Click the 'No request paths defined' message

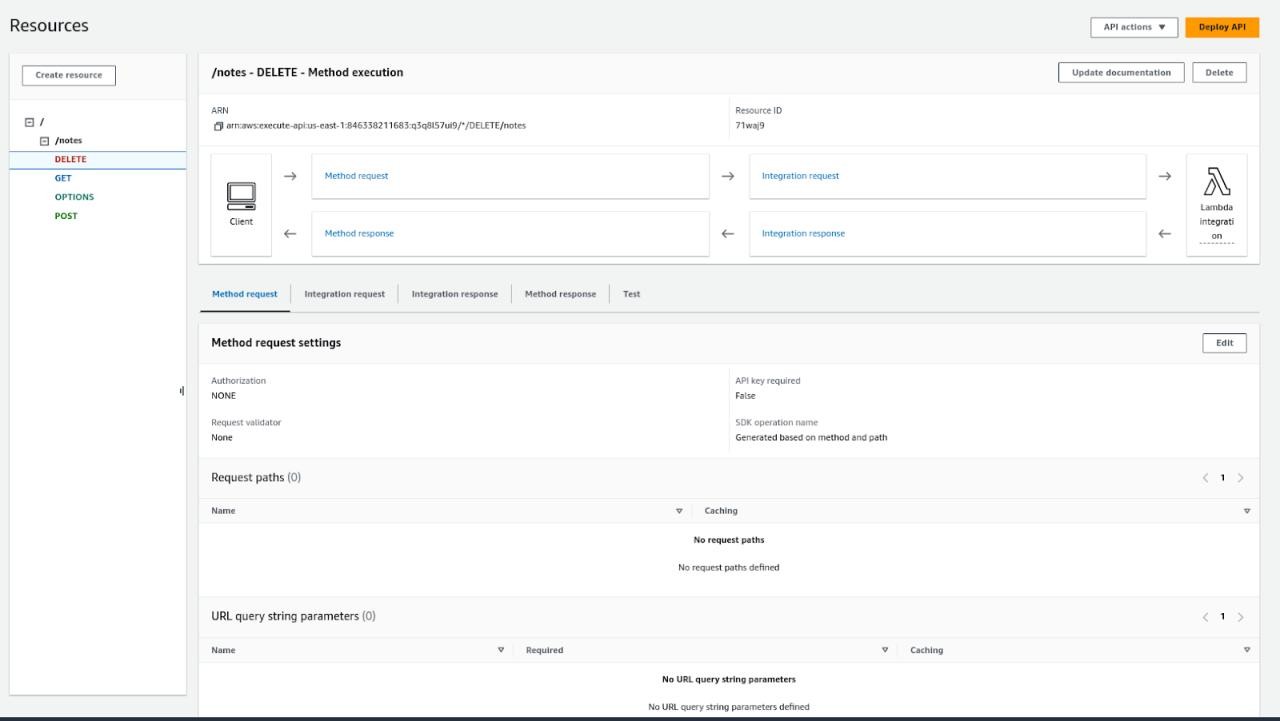729,568
